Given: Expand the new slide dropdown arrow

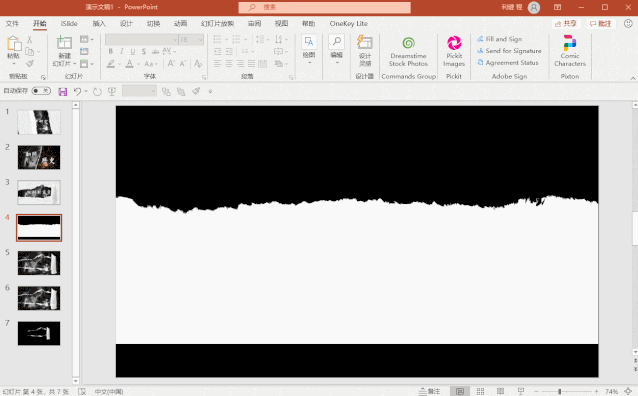Looking at the screenshot, I should coord(74,64).
